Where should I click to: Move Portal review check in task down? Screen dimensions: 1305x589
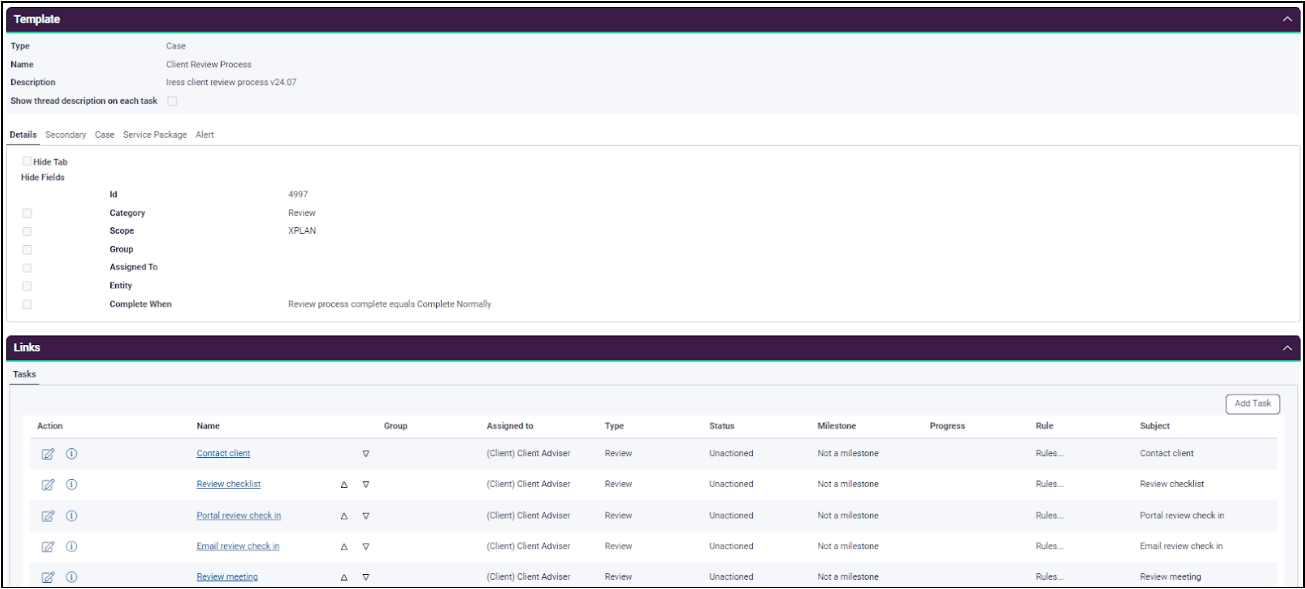[x=366, y=516]
